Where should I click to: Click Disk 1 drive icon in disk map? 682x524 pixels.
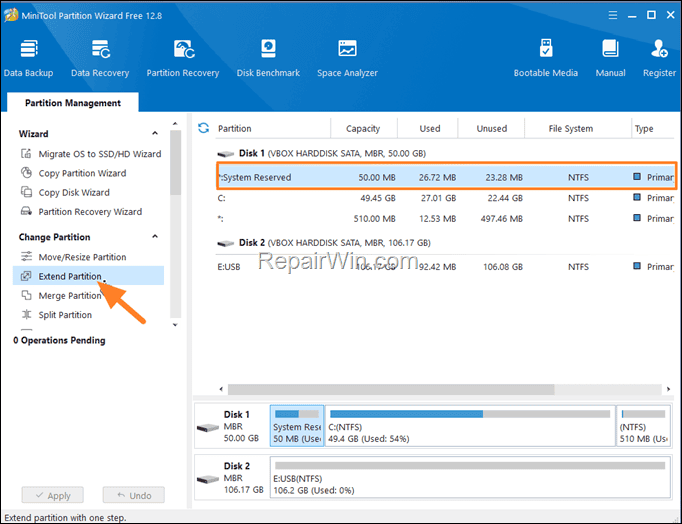coord(207,428)
